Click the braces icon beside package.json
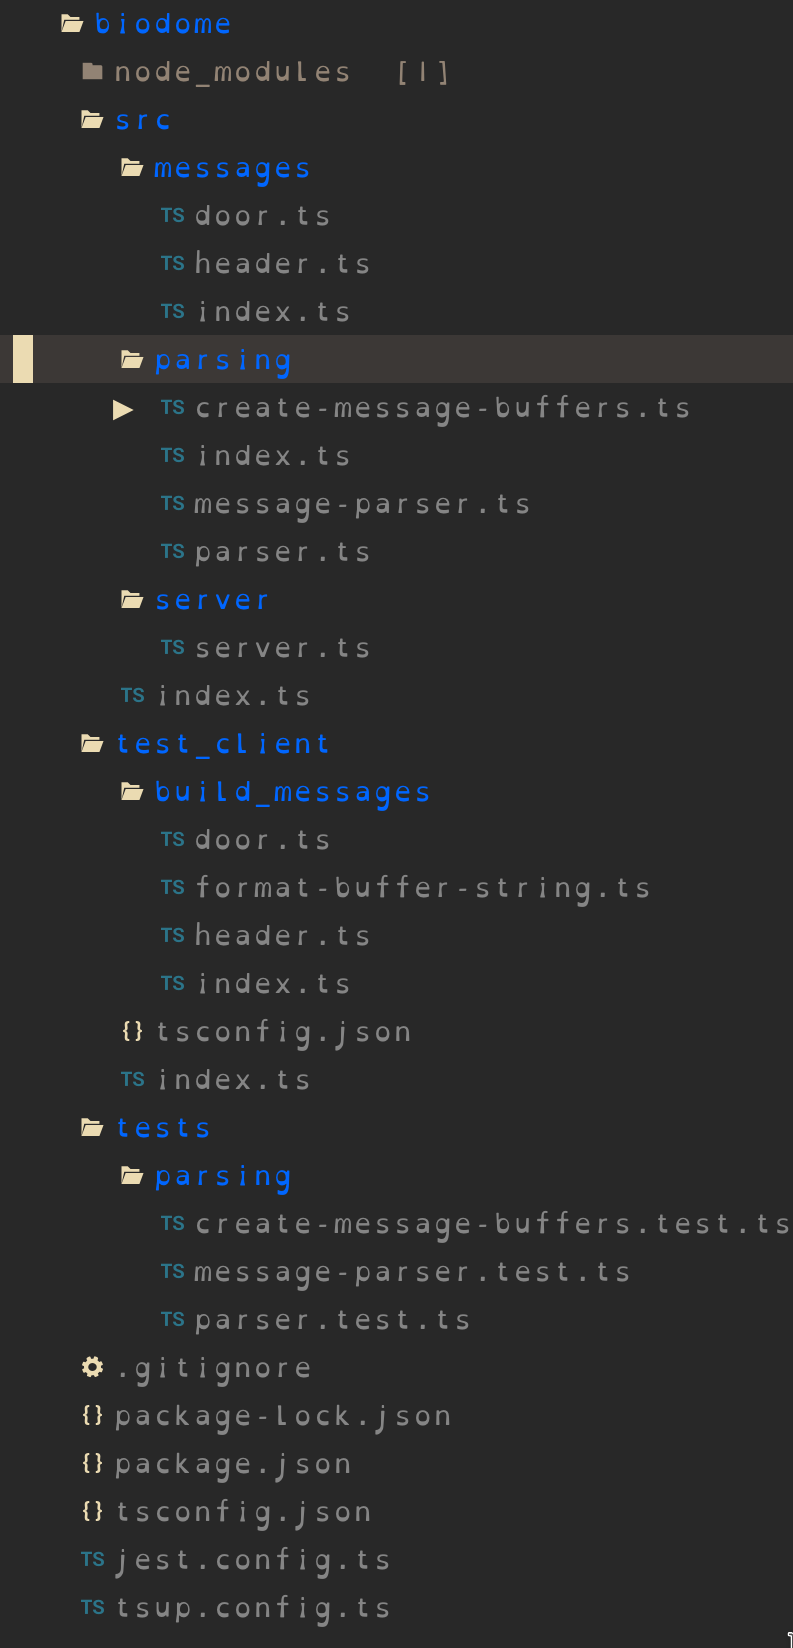Screen dimensions: 793x1648 click(92, 1462)
